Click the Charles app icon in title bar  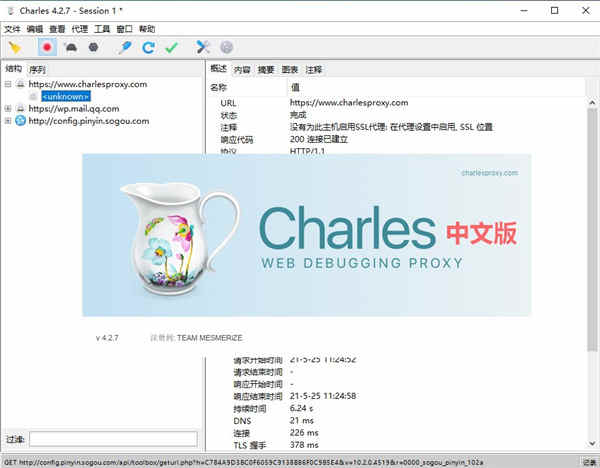point(11,11)
